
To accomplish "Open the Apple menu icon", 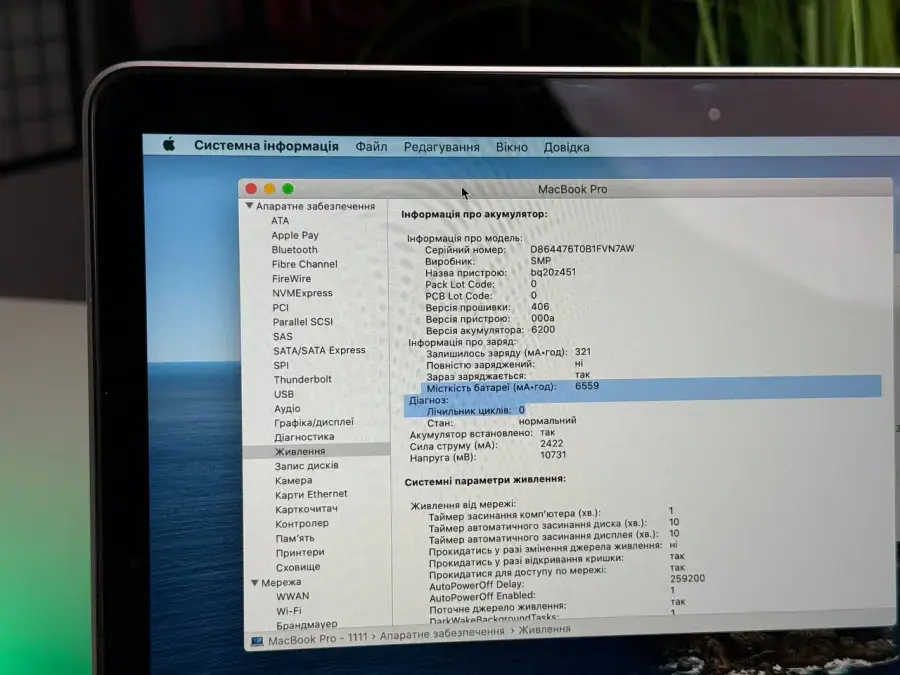I will pos(169,145).
